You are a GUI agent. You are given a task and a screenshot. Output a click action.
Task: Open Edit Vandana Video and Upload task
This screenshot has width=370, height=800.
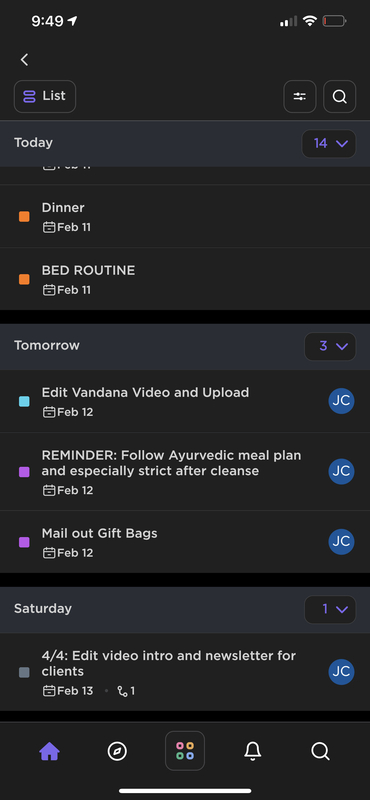point(185,402)
